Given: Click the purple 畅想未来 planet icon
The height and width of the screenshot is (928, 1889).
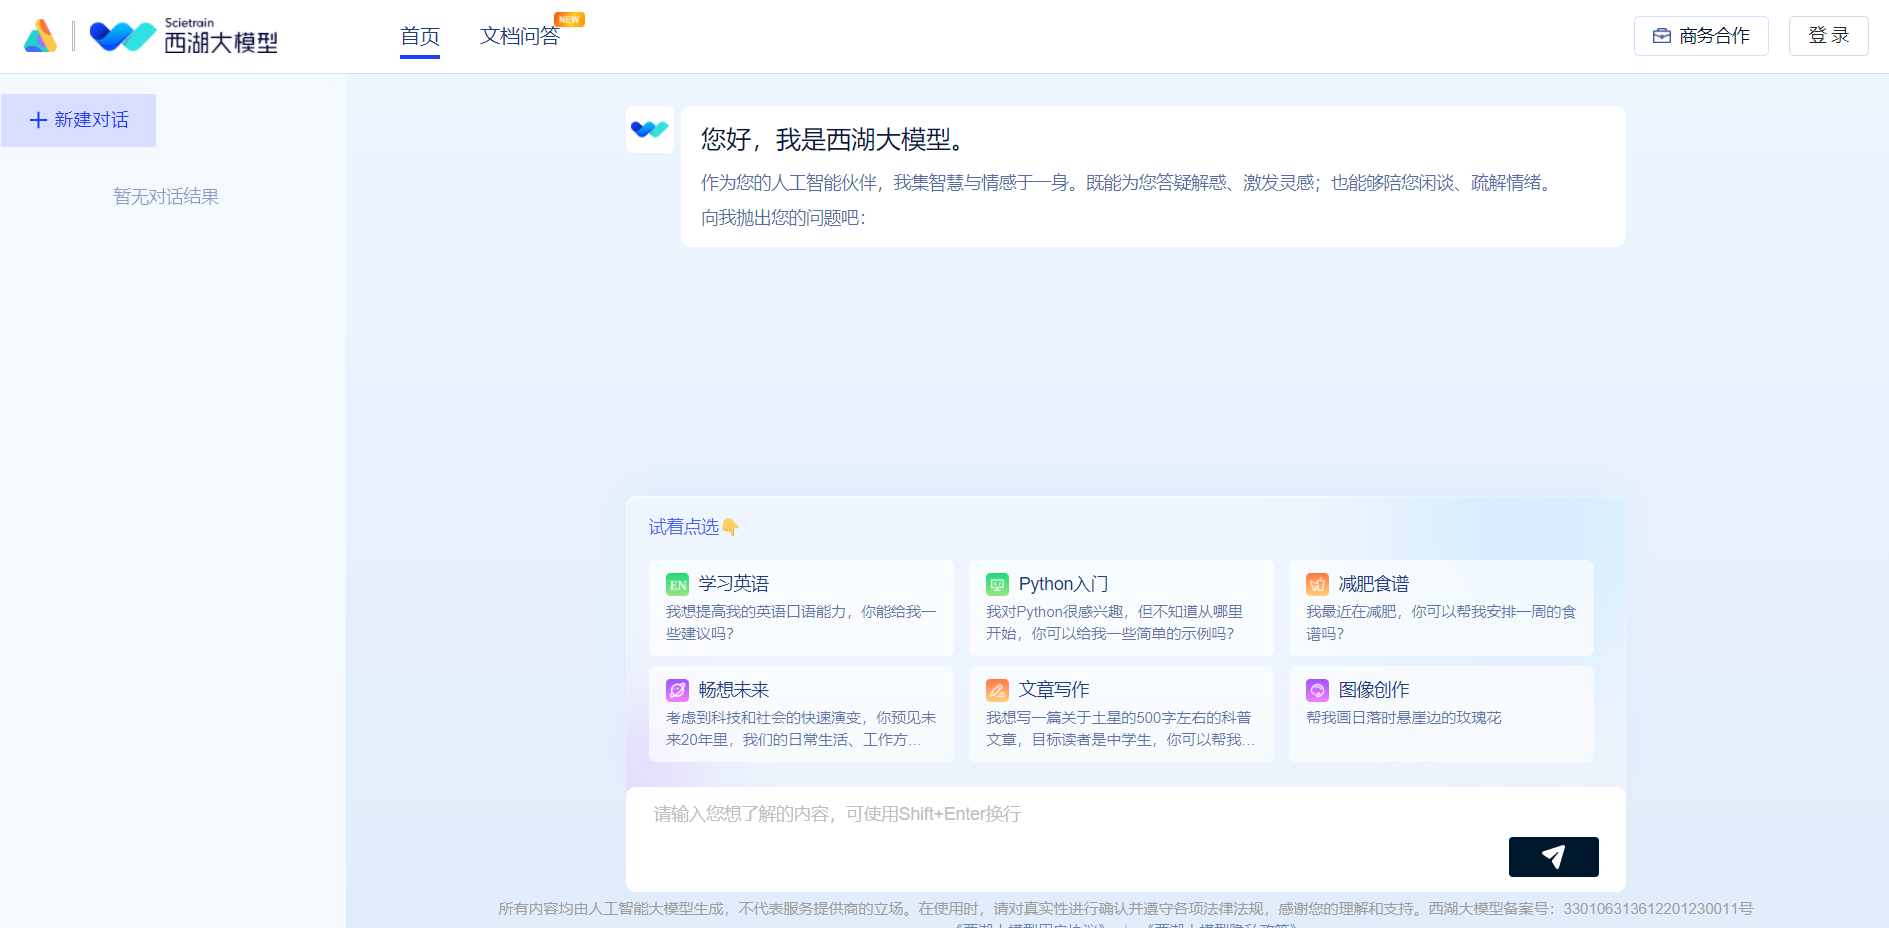Looking at the screenshot, I should coord(677,690).
